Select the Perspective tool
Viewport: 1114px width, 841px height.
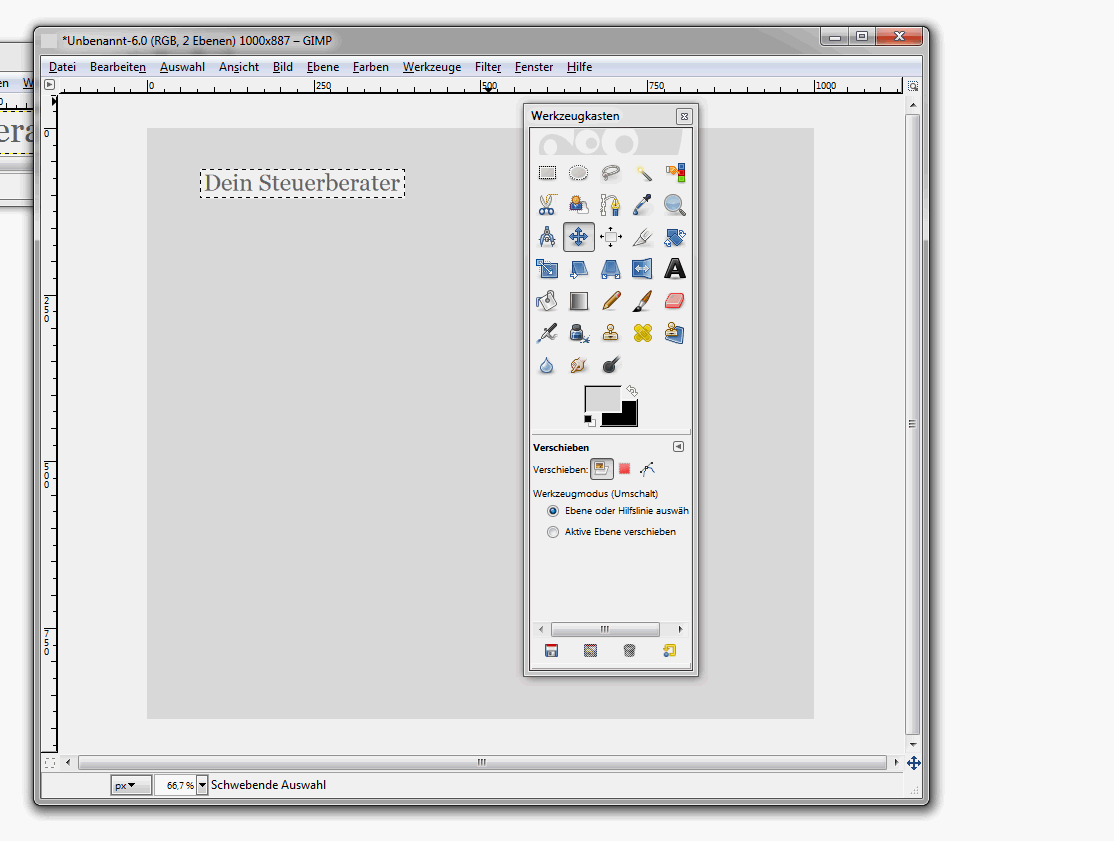(610, 268)
